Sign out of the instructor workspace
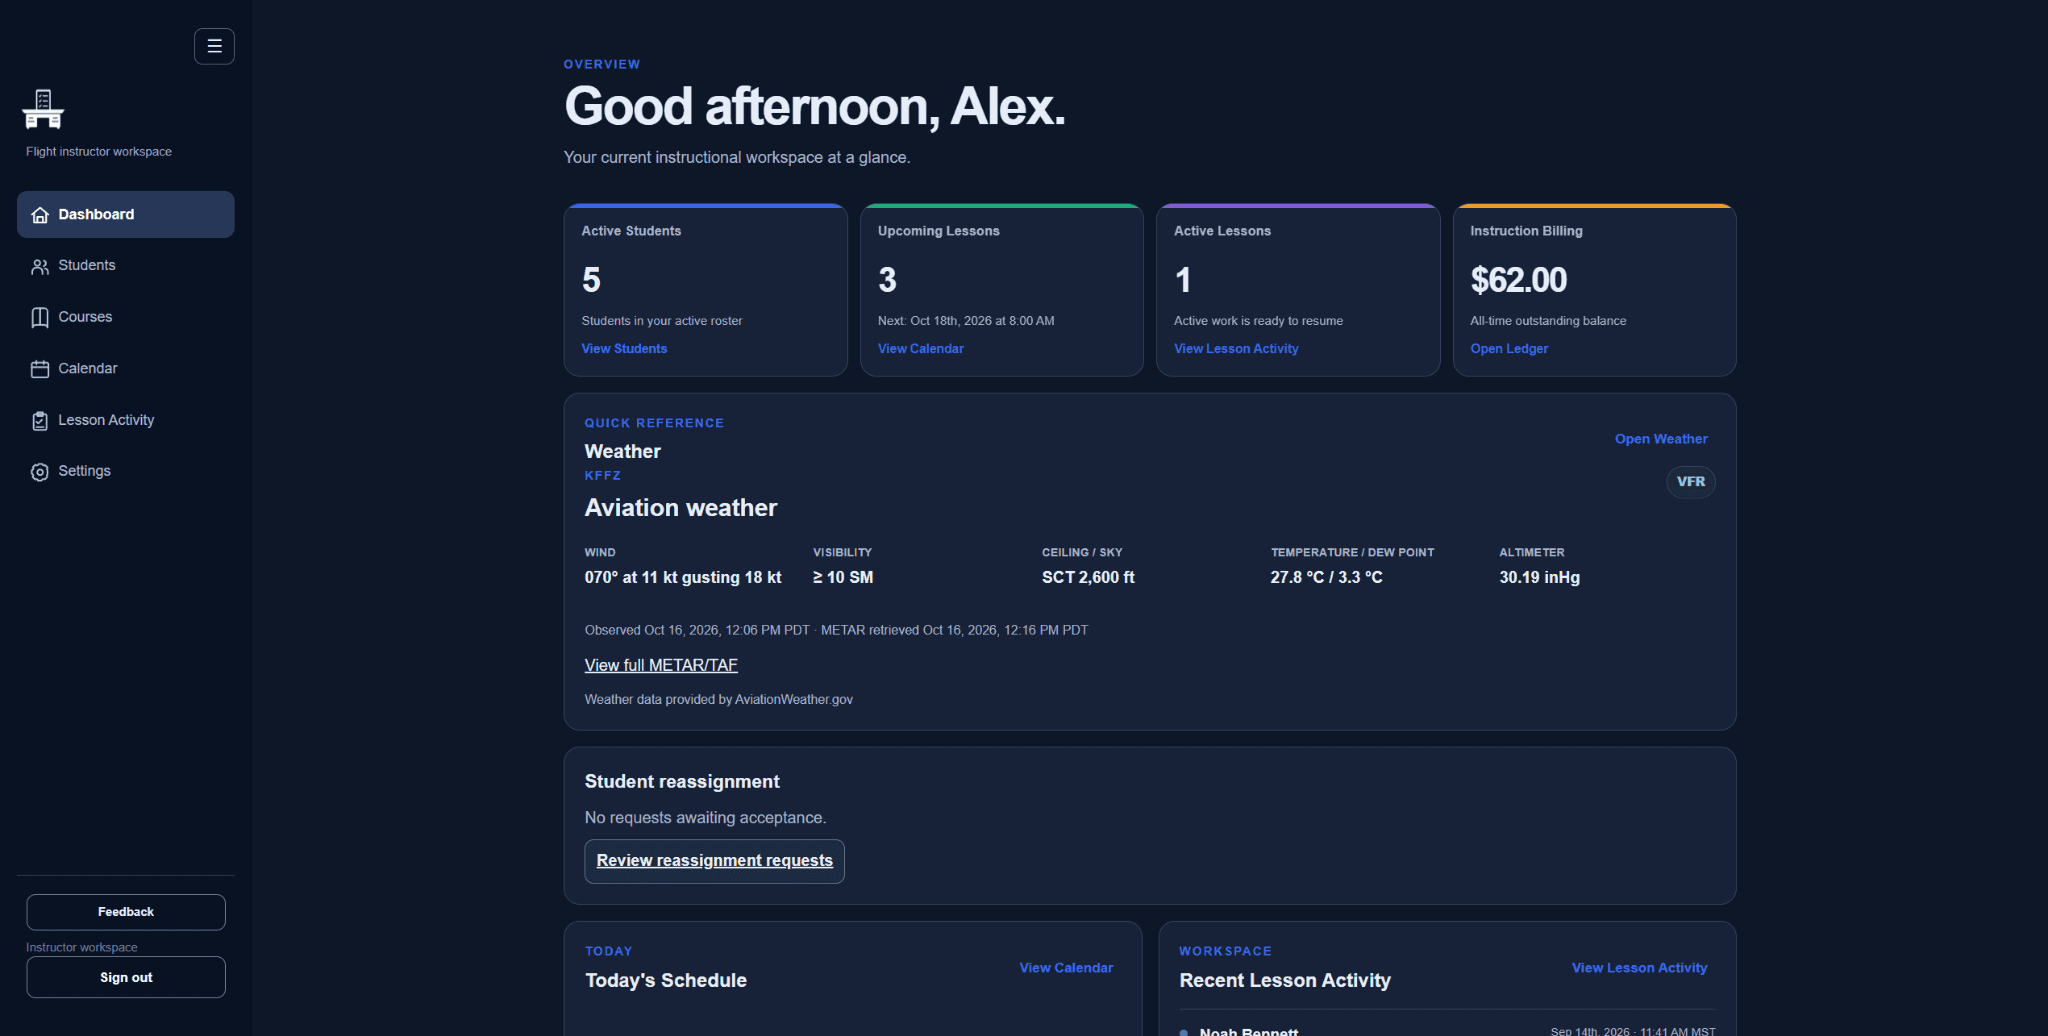The image size is (2048, 1036). 126,977
